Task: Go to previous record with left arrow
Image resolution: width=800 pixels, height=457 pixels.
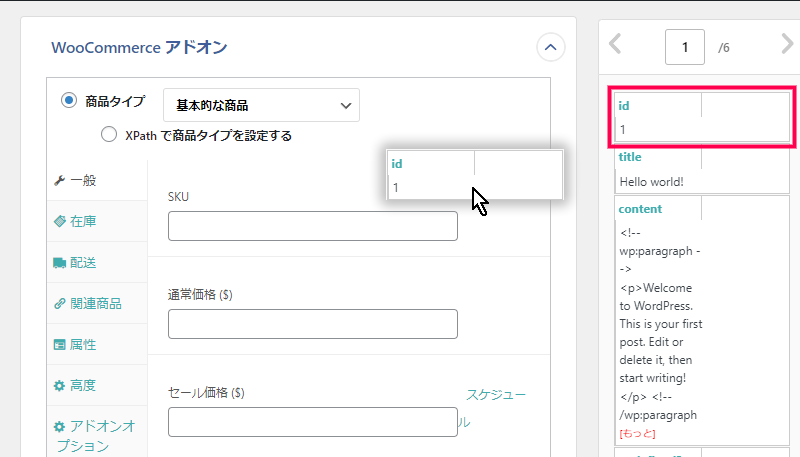Action: pyautogui.click(x=615, y=44)
